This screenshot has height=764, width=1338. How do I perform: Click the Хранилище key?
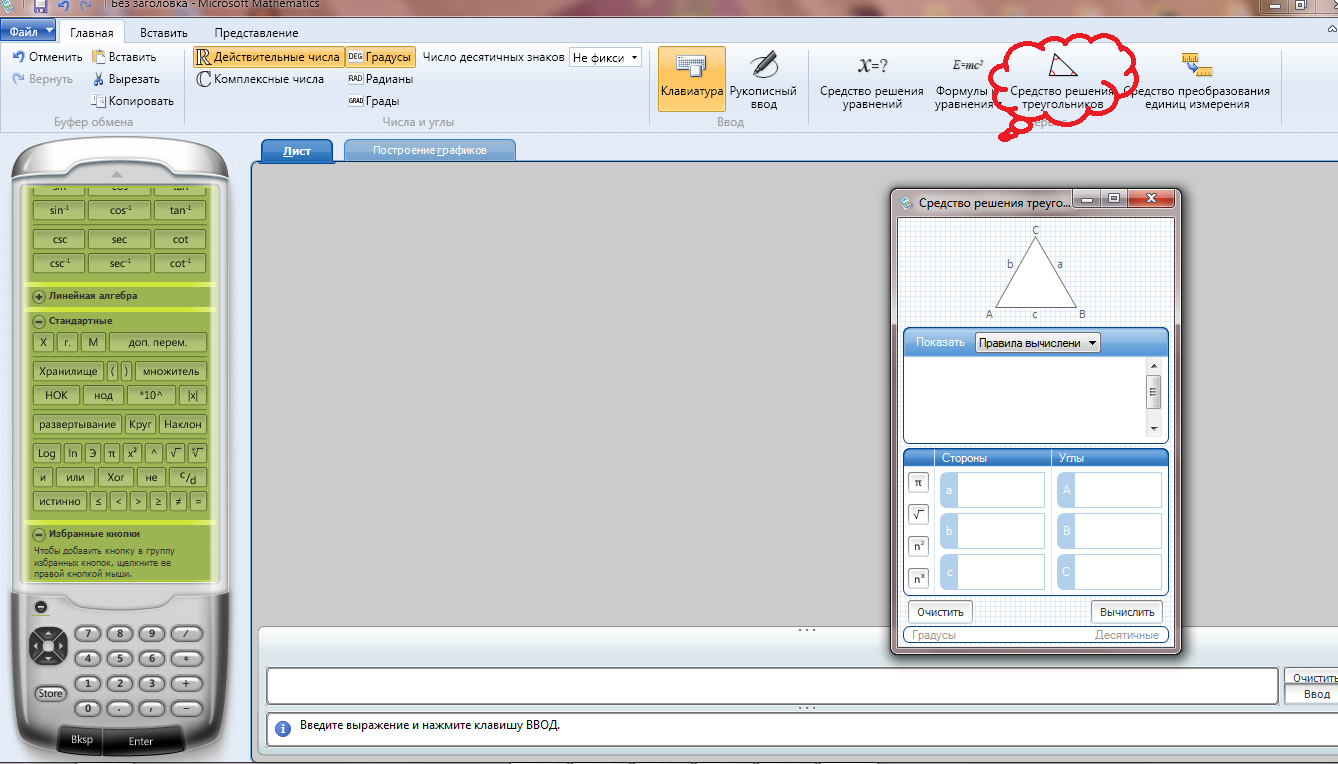[68, 371]
